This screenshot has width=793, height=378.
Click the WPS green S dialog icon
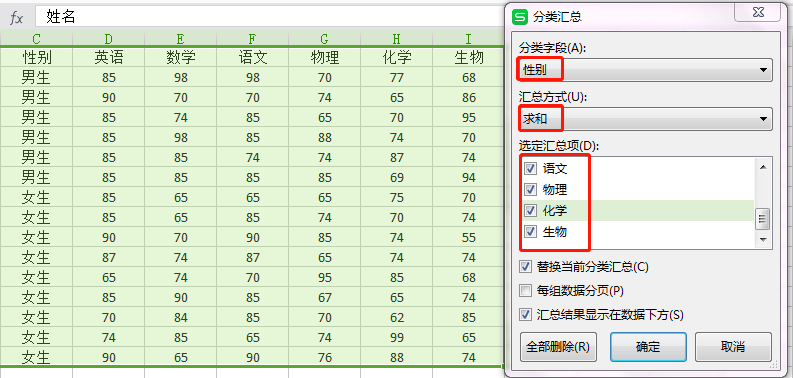pos(520,17)
